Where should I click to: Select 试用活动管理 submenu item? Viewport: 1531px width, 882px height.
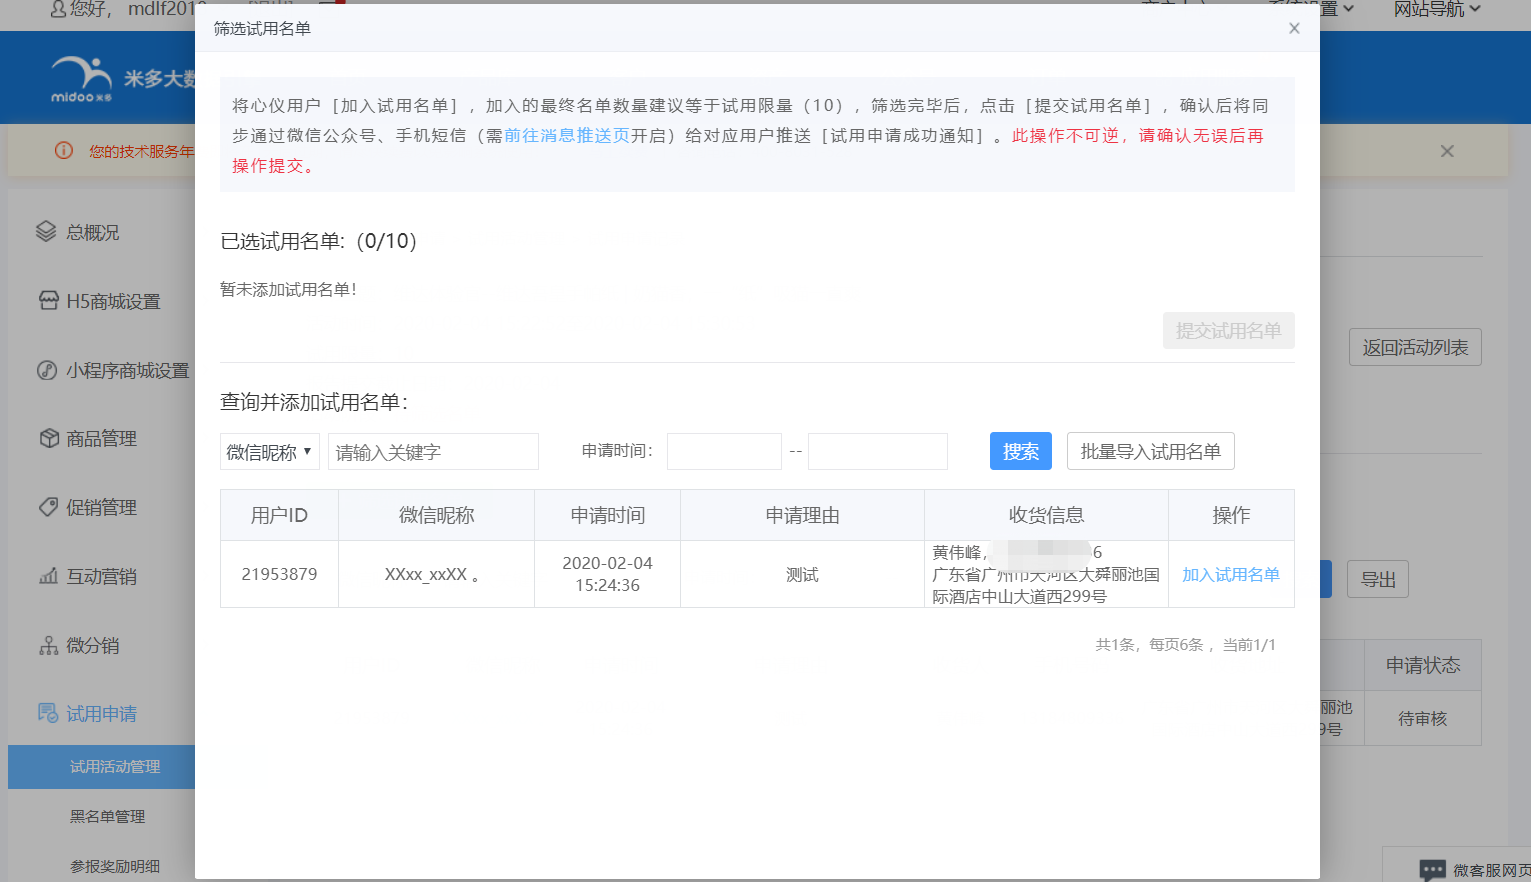click(102, 767)
